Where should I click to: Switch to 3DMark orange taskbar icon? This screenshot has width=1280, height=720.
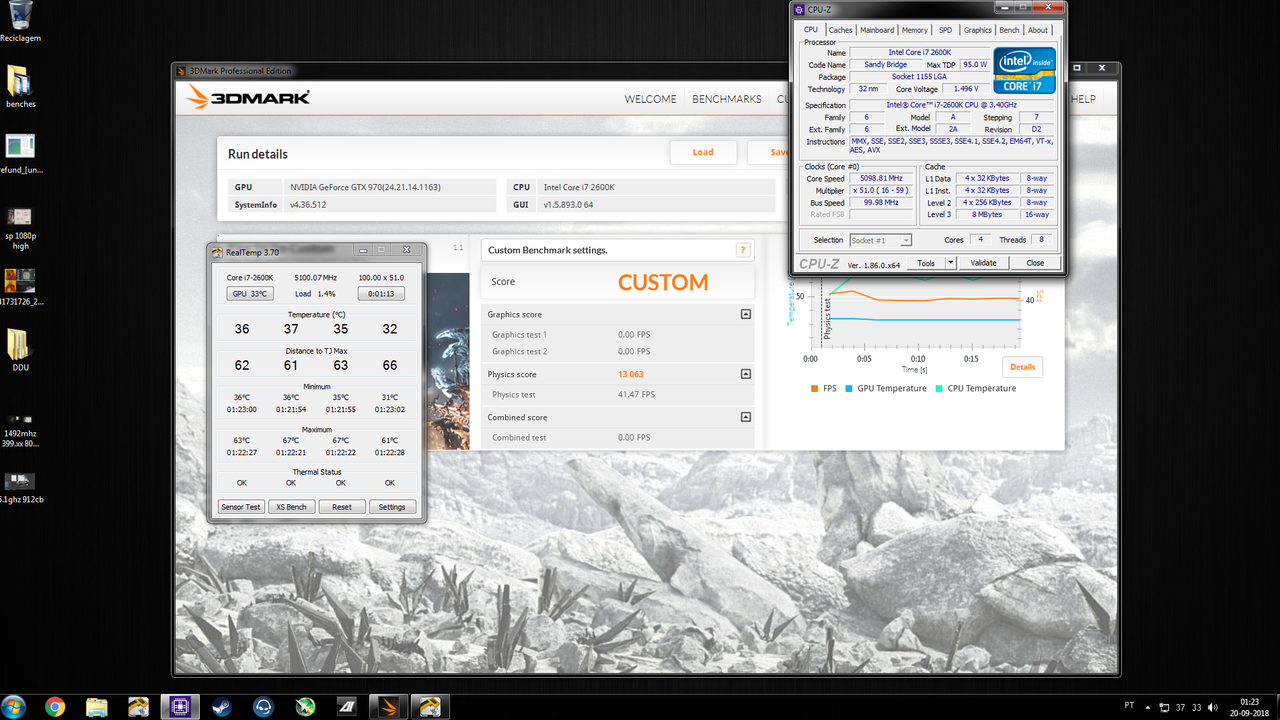[x=387, y=707]
